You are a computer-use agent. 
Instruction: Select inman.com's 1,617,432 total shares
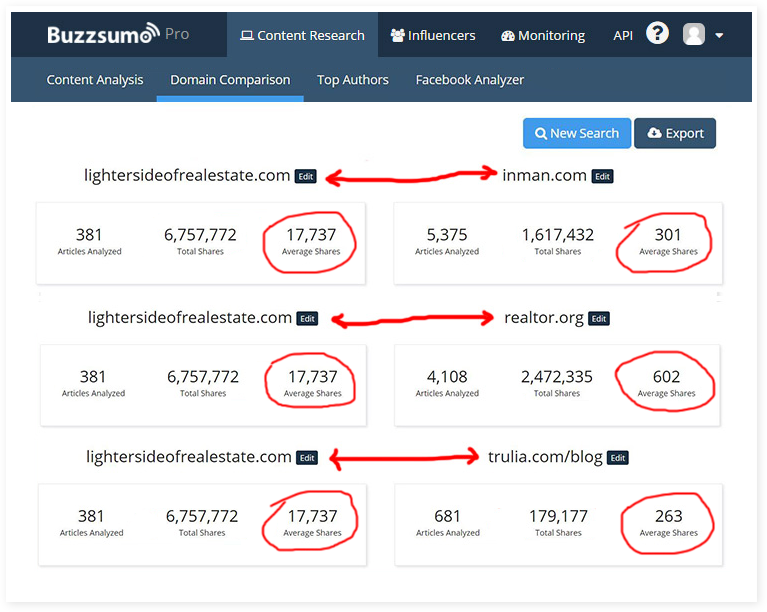[x=558, y=235]
